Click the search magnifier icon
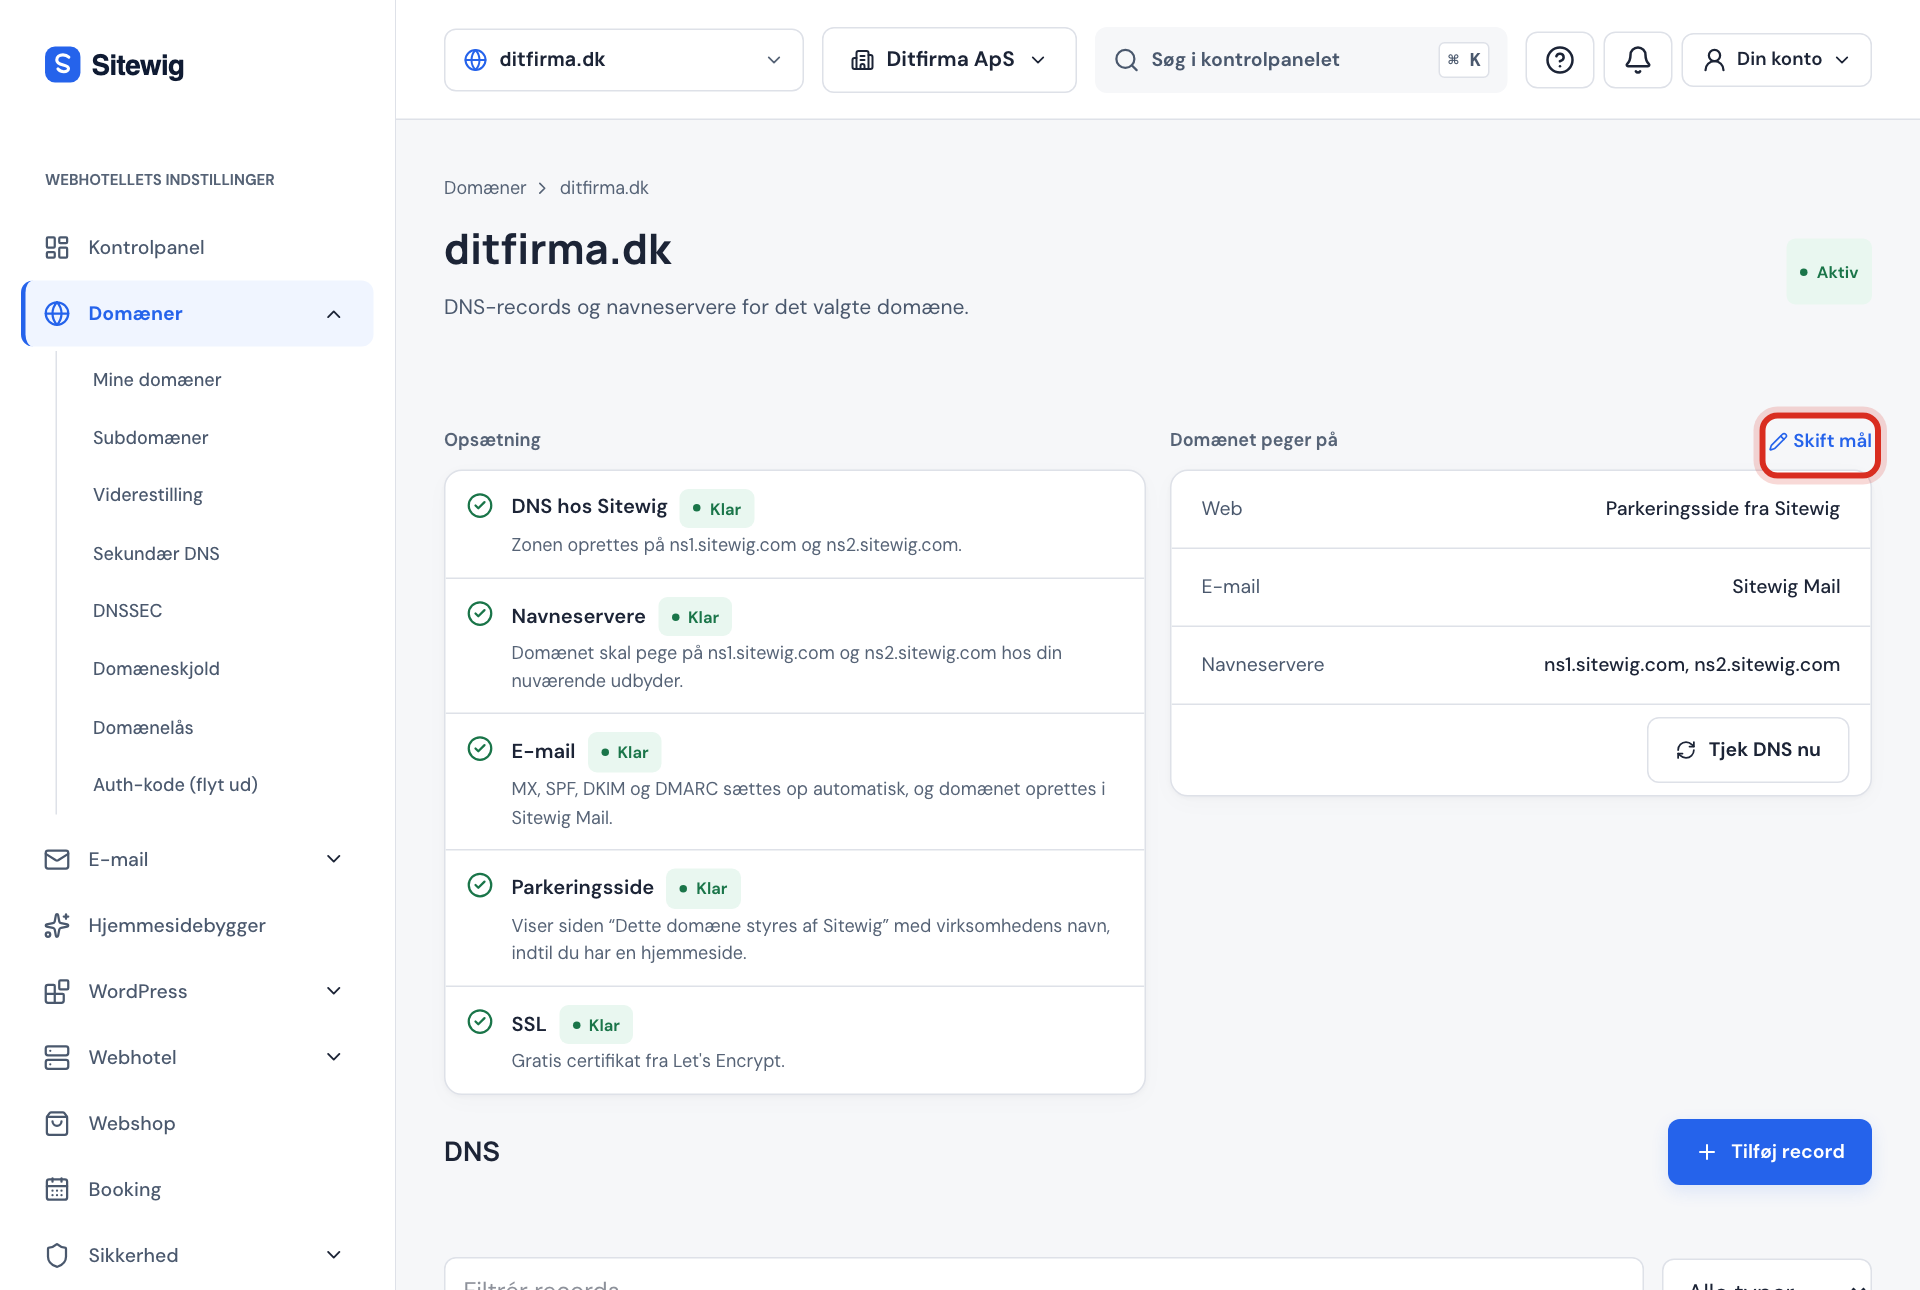Viewport: 1920px width, 1290px height. 1126,60
